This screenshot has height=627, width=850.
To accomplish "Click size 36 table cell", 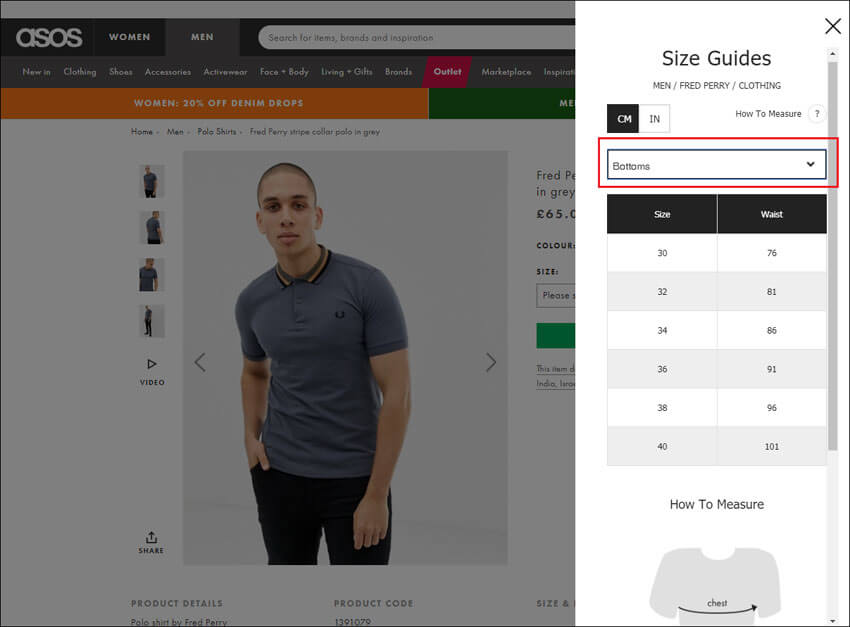I will pyautogui.click(x=662, y=369).
